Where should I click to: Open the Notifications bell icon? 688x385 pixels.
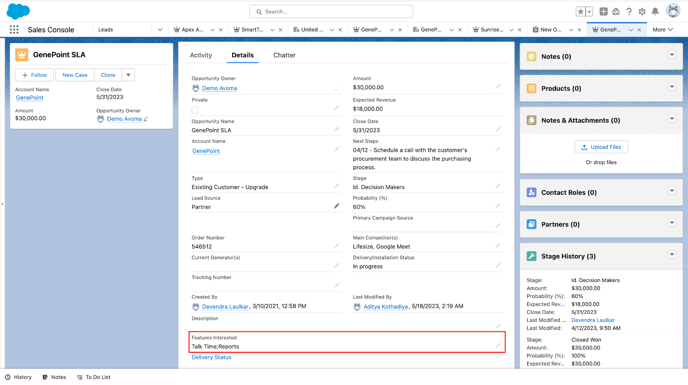pos(655,12)
